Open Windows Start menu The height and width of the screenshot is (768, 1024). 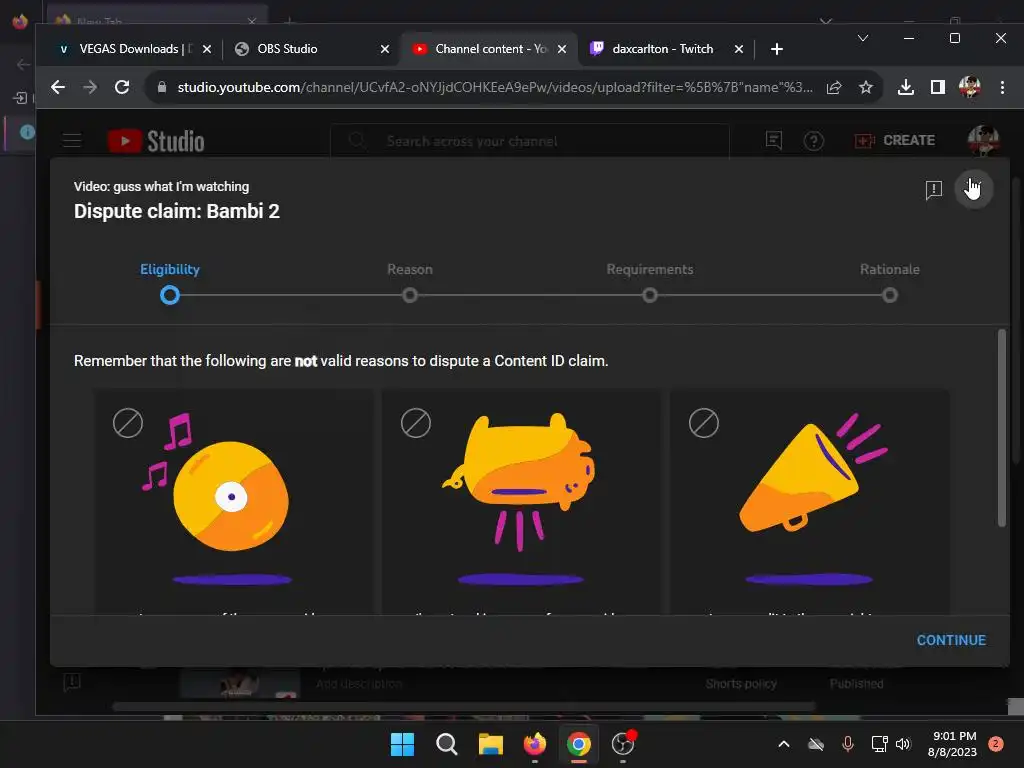(x=402, y=744)
